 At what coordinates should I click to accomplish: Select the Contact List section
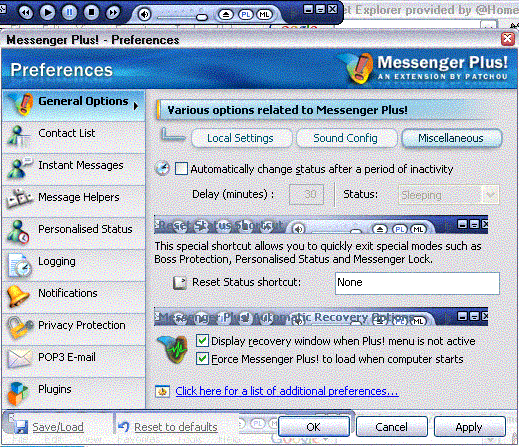point(73,137)
